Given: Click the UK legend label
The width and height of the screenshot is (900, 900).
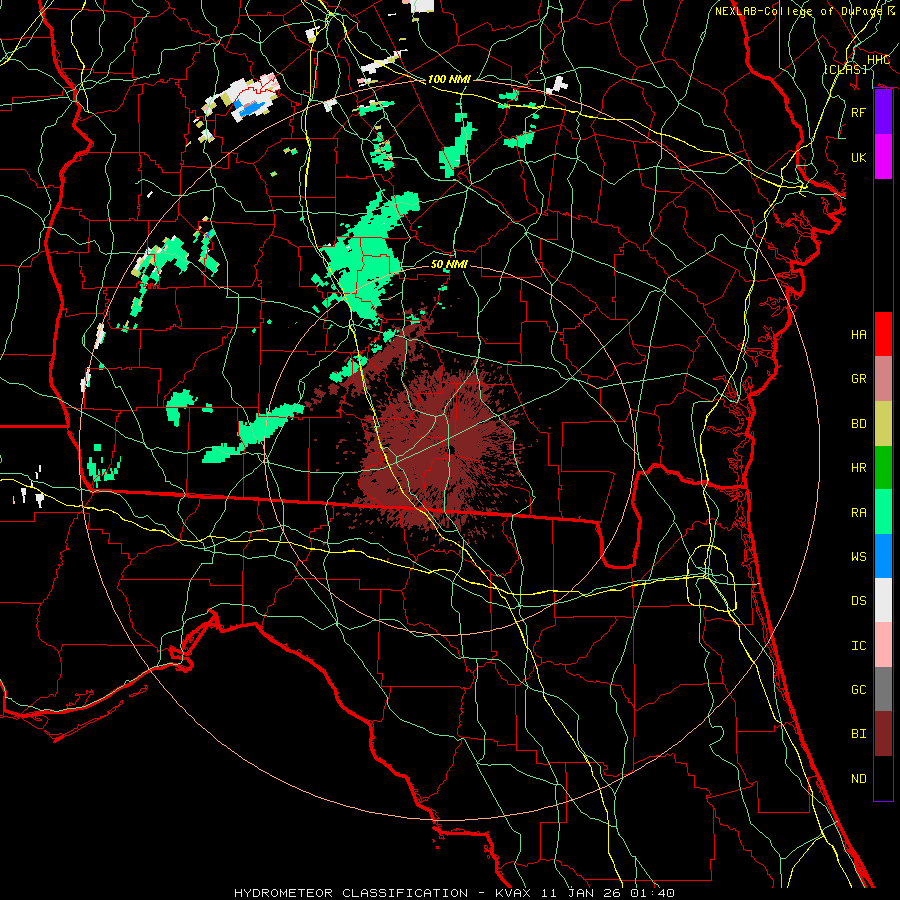Looking at the screenshot, I should click(x=859, y=157).
